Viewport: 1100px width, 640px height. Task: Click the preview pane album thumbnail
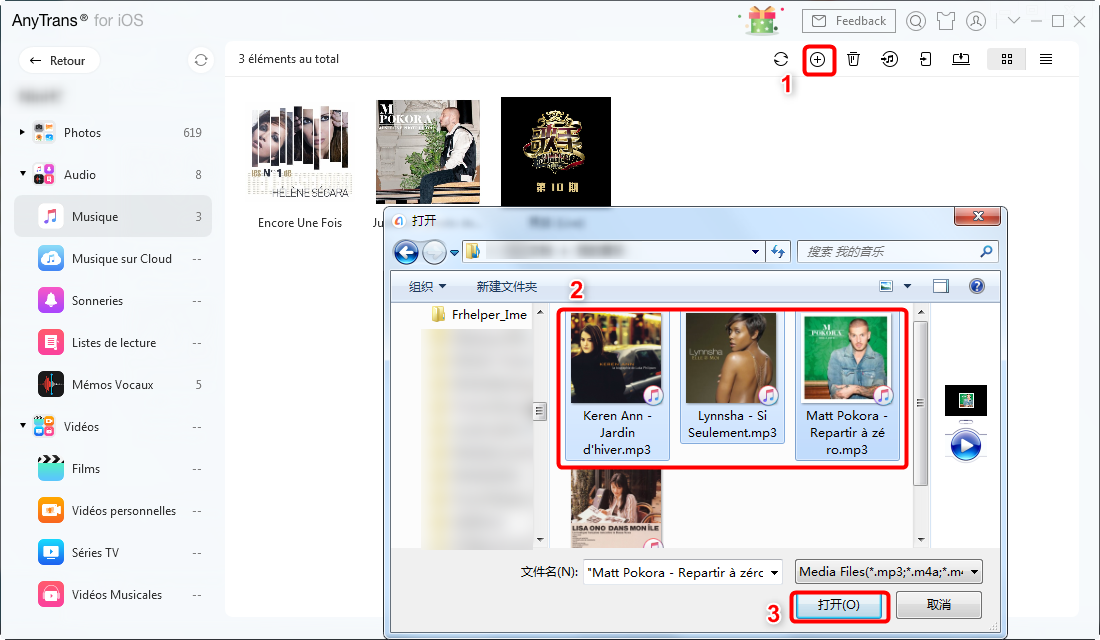click(x=966, y=400)
